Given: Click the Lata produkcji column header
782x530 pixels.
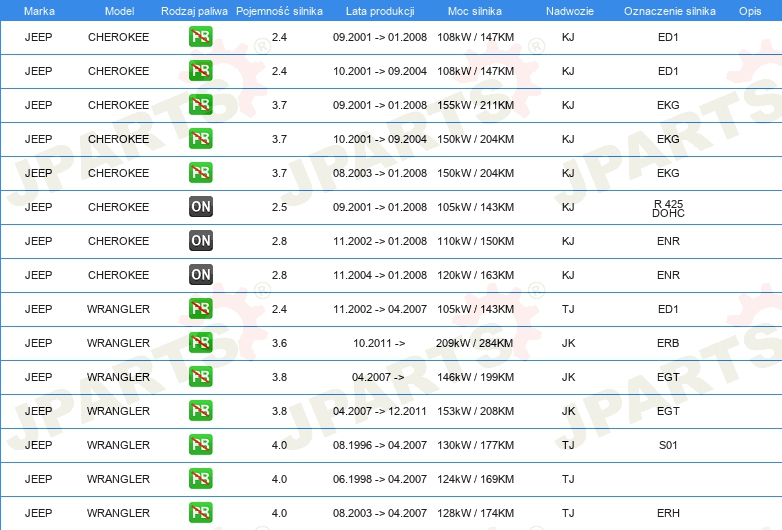Looking at the screenshot, I should [379, 10].
